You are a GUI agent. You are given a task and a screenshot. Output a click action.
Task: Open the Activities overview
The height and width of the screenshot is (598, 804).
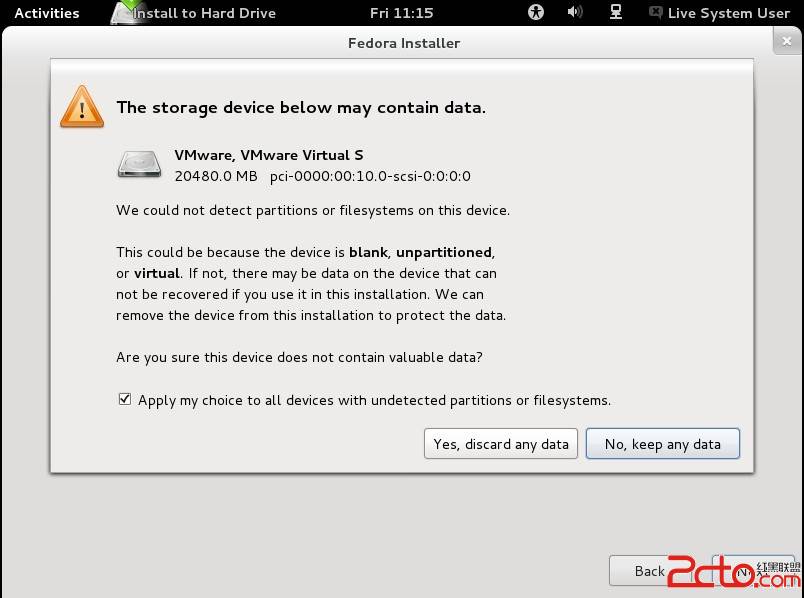pyautogui.click(x=47, y=13)
